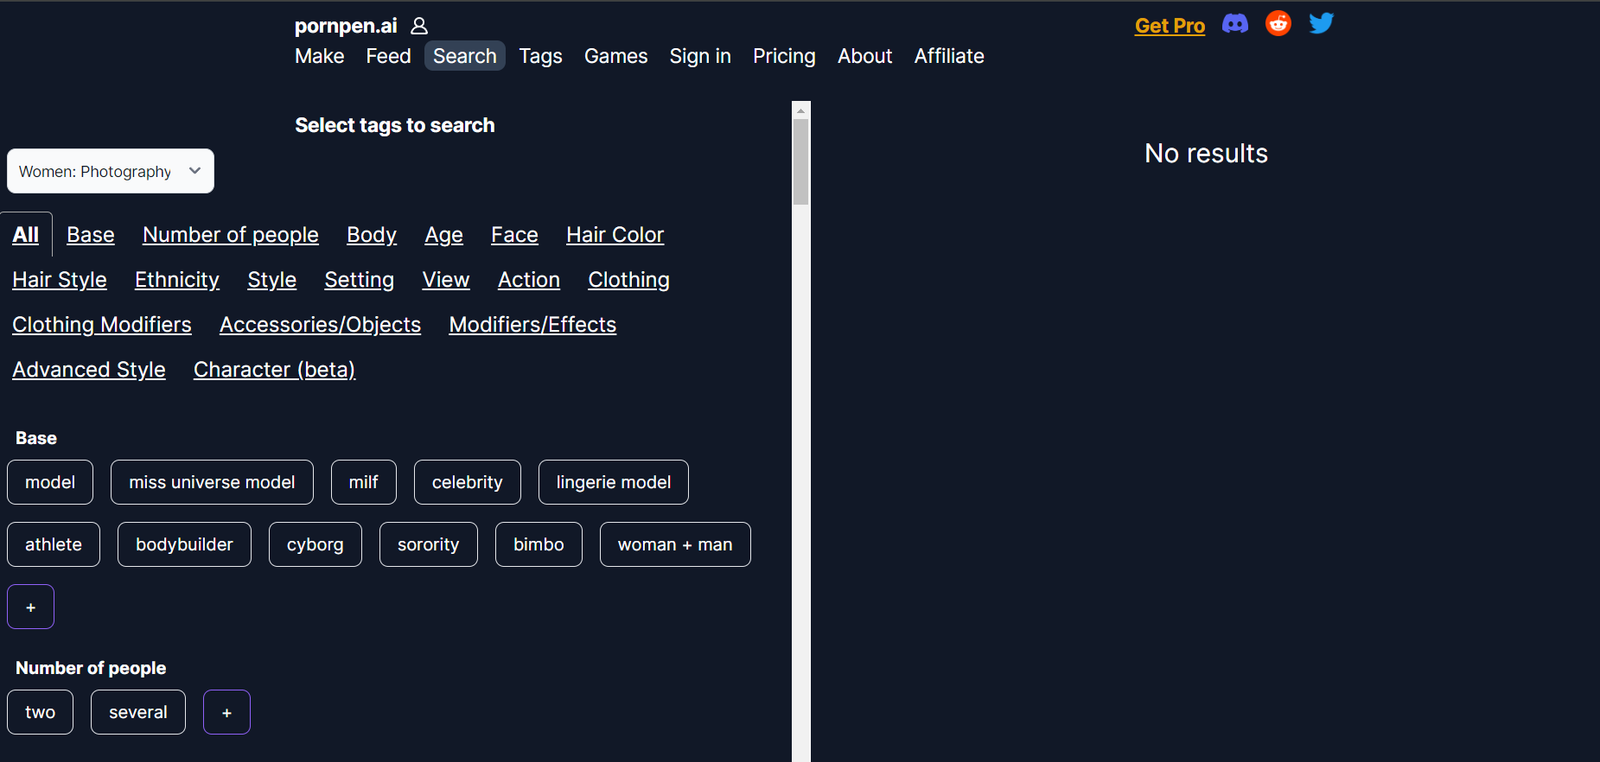This screenshot has height=762, width=1600.
Task: Click the tag panel vertical scrollbar thumb
Action: (x=800, y=162)
